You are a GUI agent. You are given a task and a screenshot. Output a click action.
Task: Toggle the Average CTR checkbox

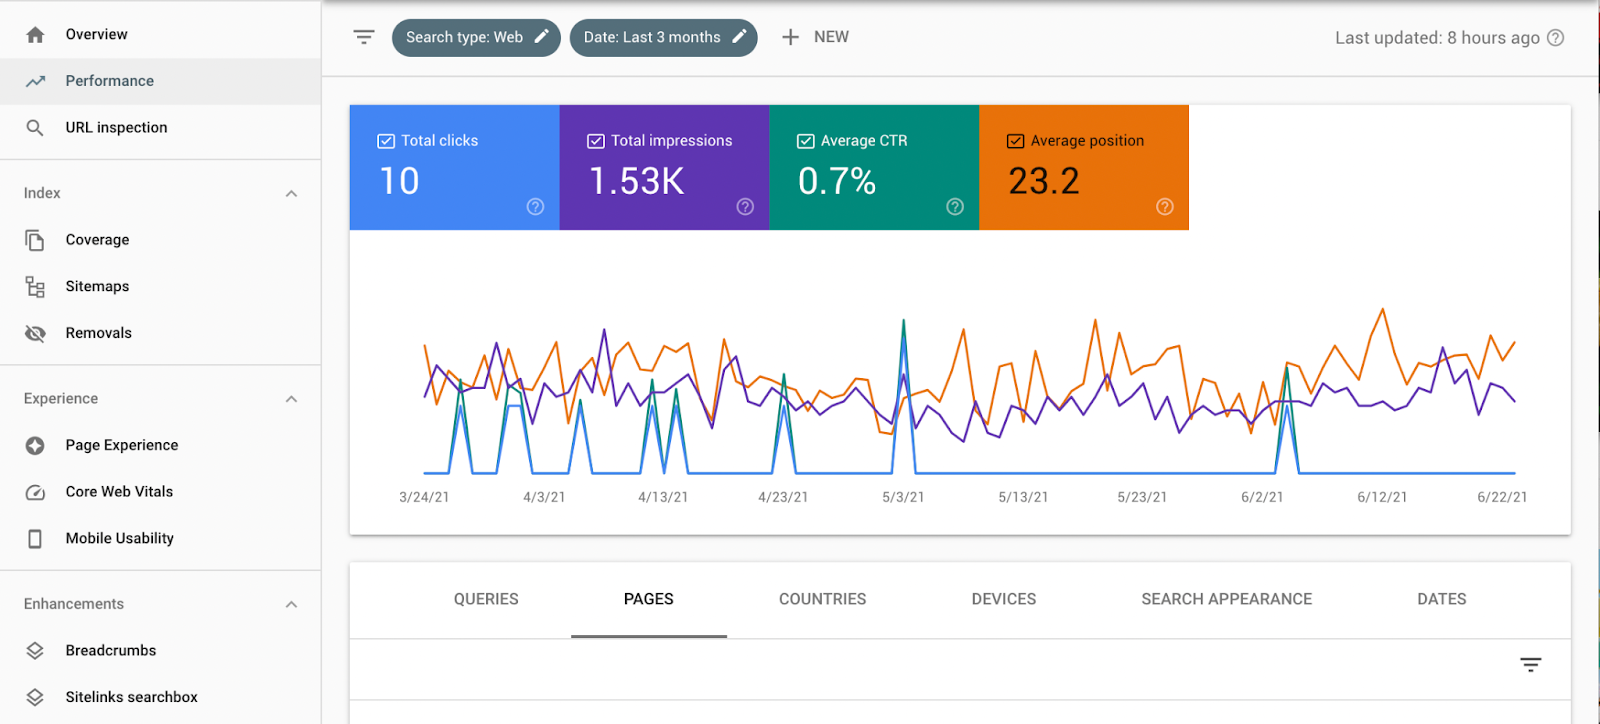point(806,141)
